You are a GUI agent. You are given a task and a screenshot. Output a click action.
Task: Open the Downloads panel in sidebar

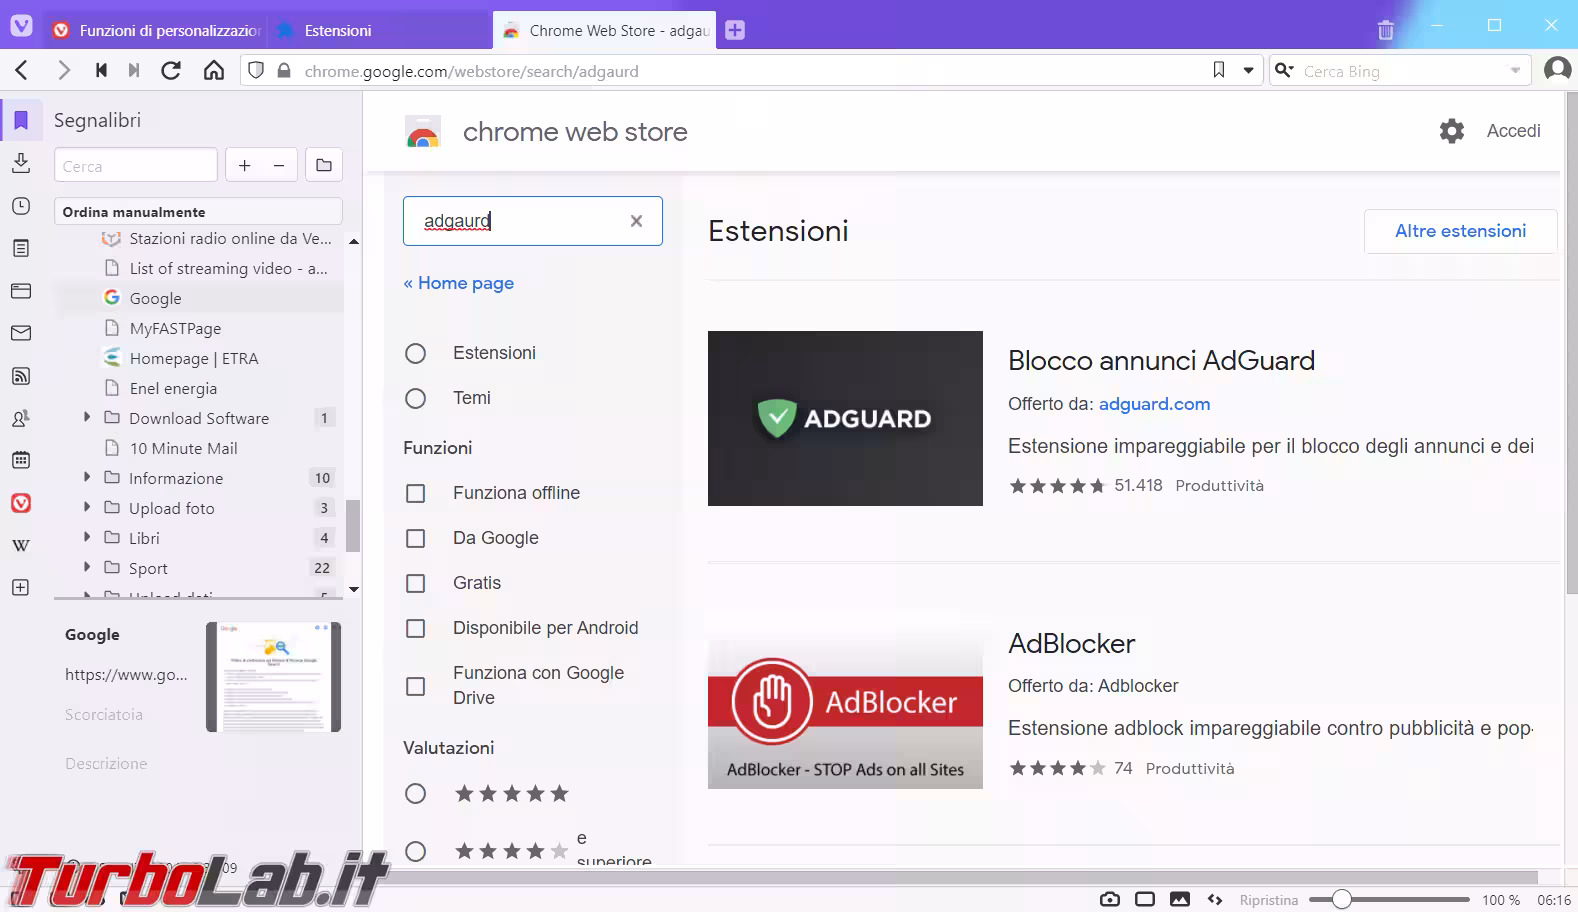tap(21, 163)
